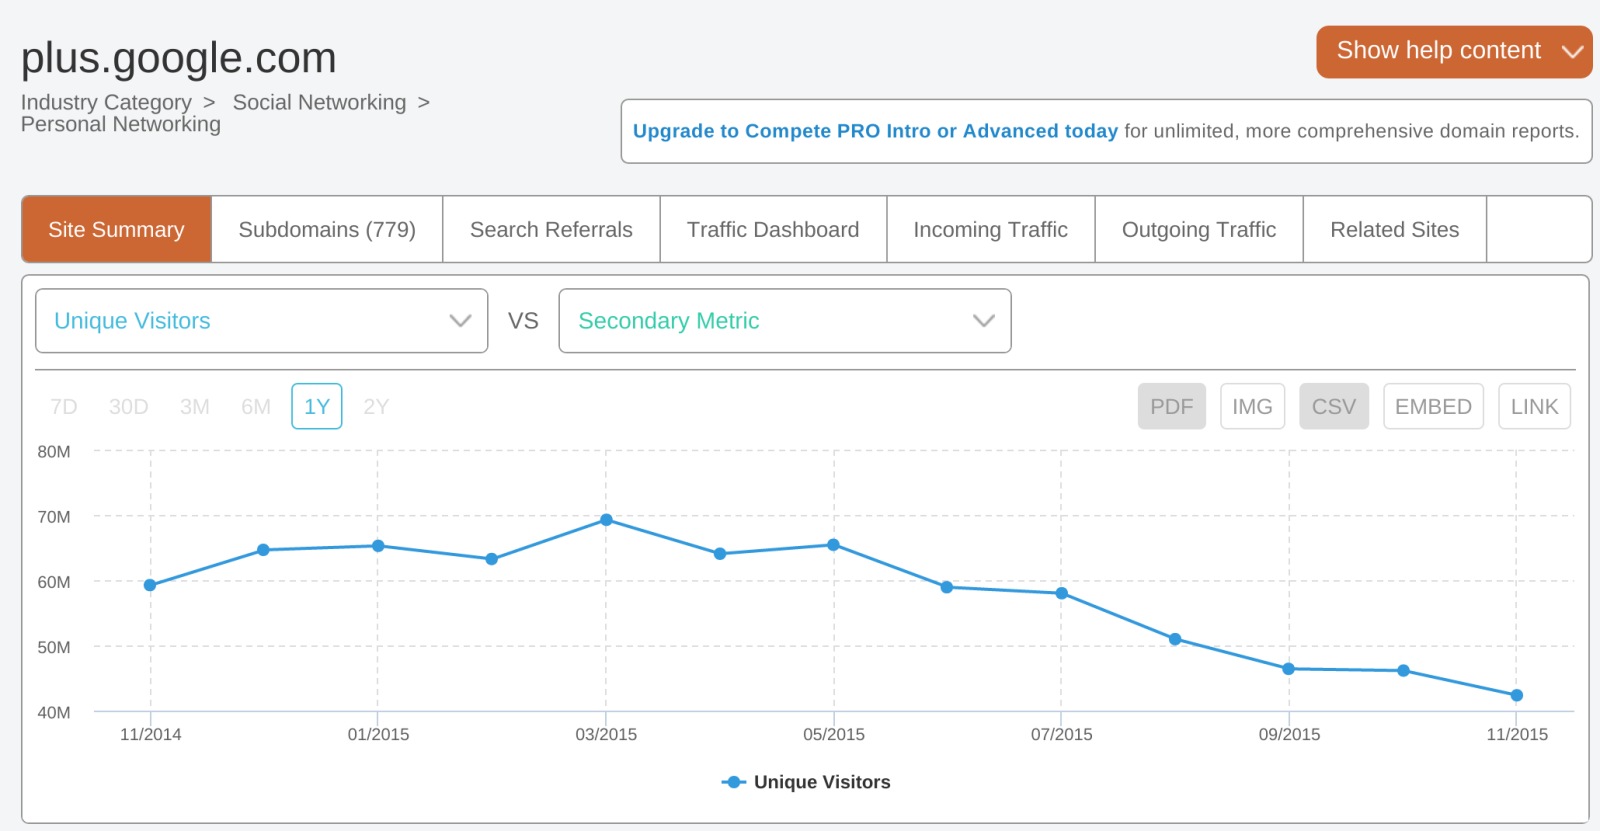The image size is (1600, 831).
Task: Choose the 6M time range
Action: coord(256,407)
